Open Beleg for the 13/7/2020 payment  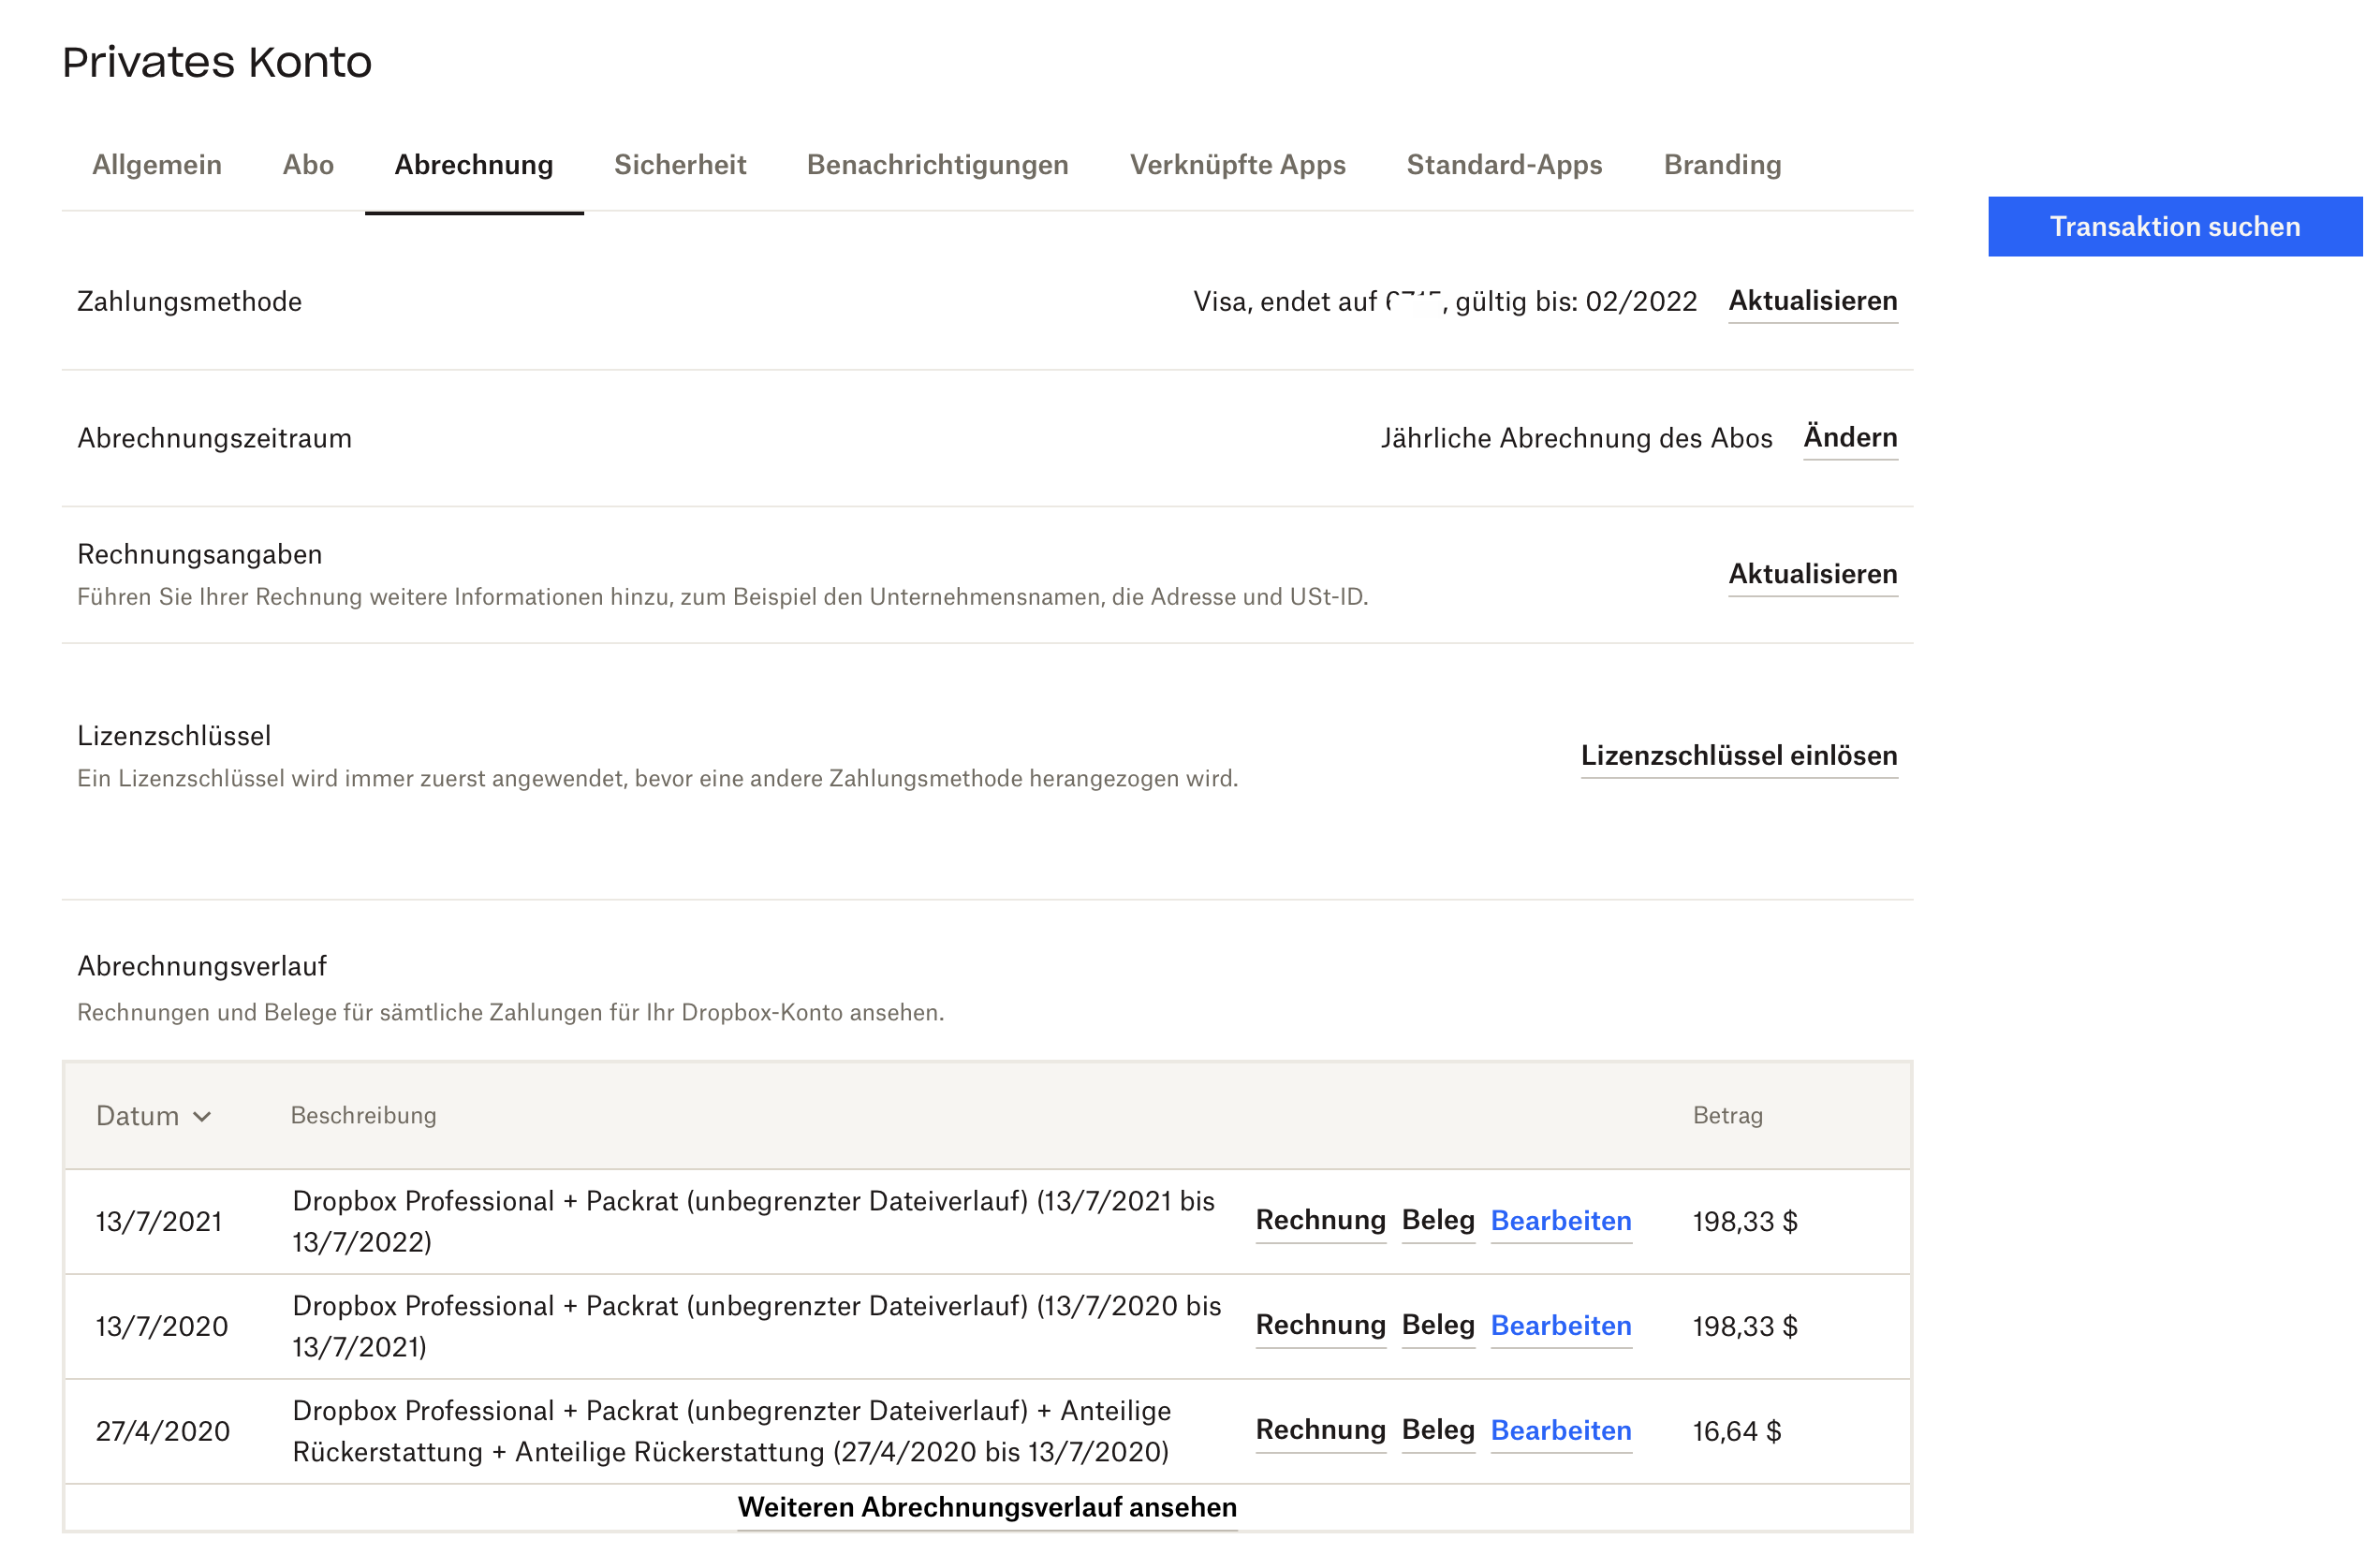(x=1438, y=1326)
